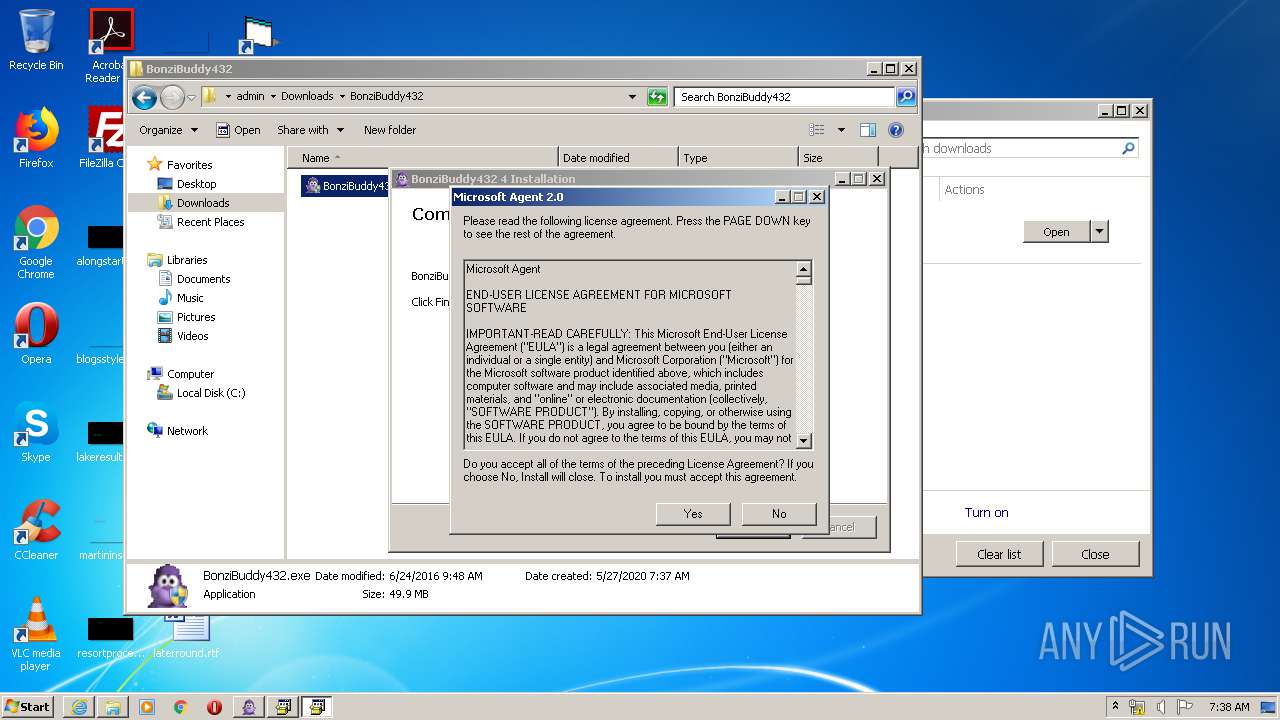Open the Videos library
This screenshot has height=720, width=1280.
184,336
